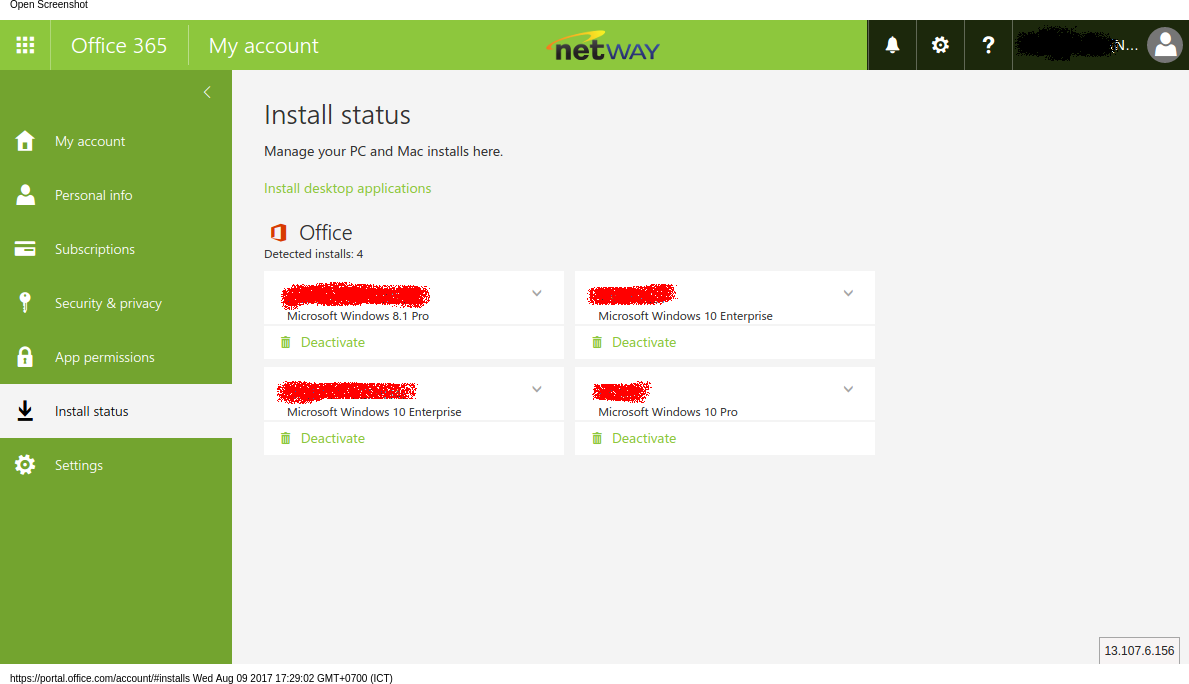Screen dimensions: 1189x684
Task: Go to Personal info page
Action: (93, 195)
